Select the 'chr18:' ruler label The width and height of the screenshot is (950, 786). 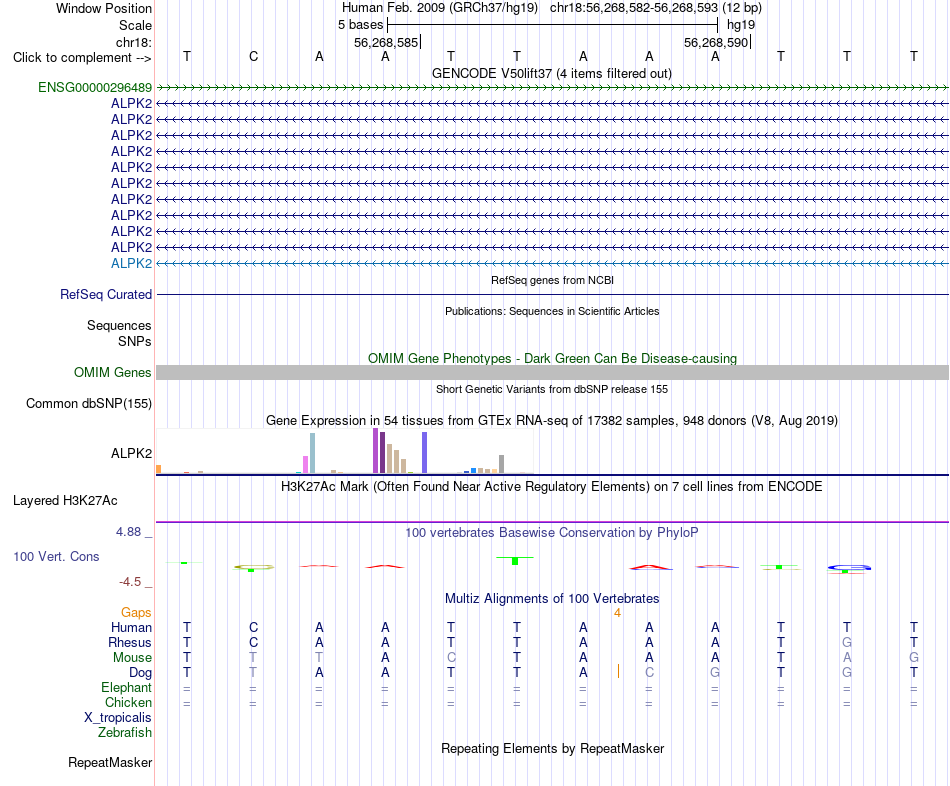134,42
